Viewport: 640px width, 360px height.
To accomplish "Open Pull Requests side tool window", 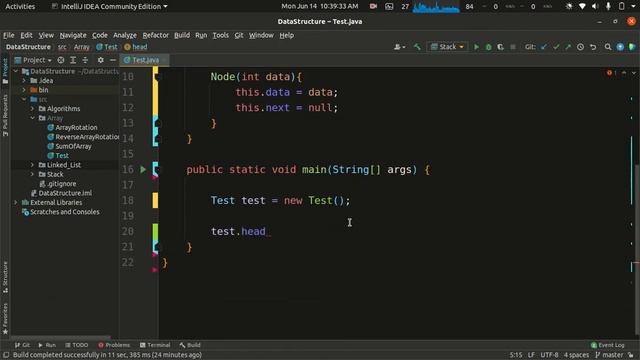I will click(5, 116).
